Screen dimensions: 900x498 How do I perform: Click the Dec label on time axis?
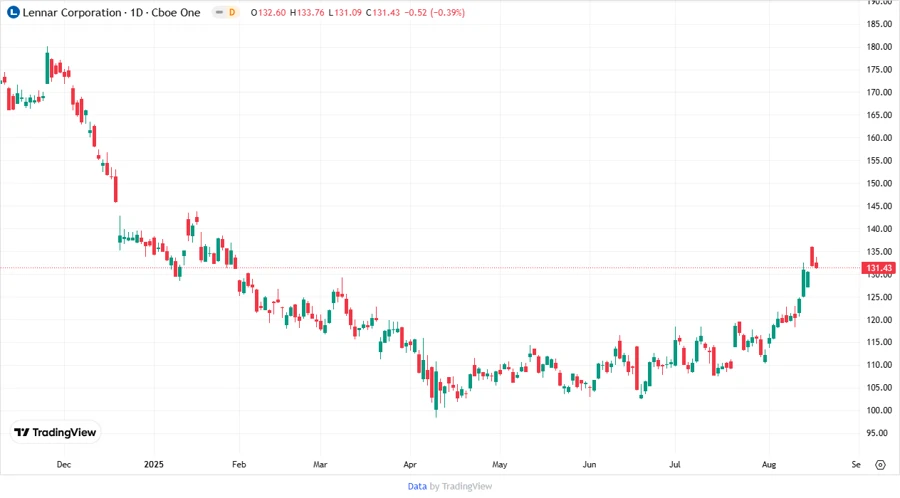(x=64, y=465)
